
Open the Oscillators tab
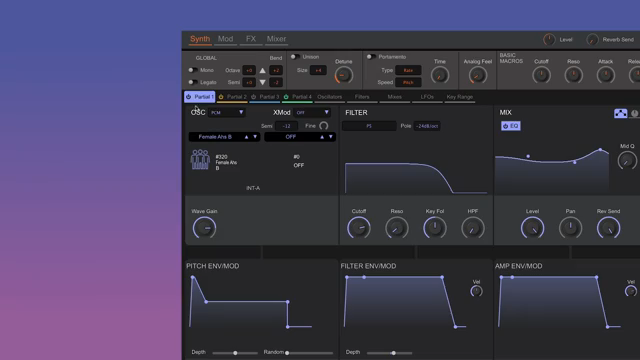[329, 97]
